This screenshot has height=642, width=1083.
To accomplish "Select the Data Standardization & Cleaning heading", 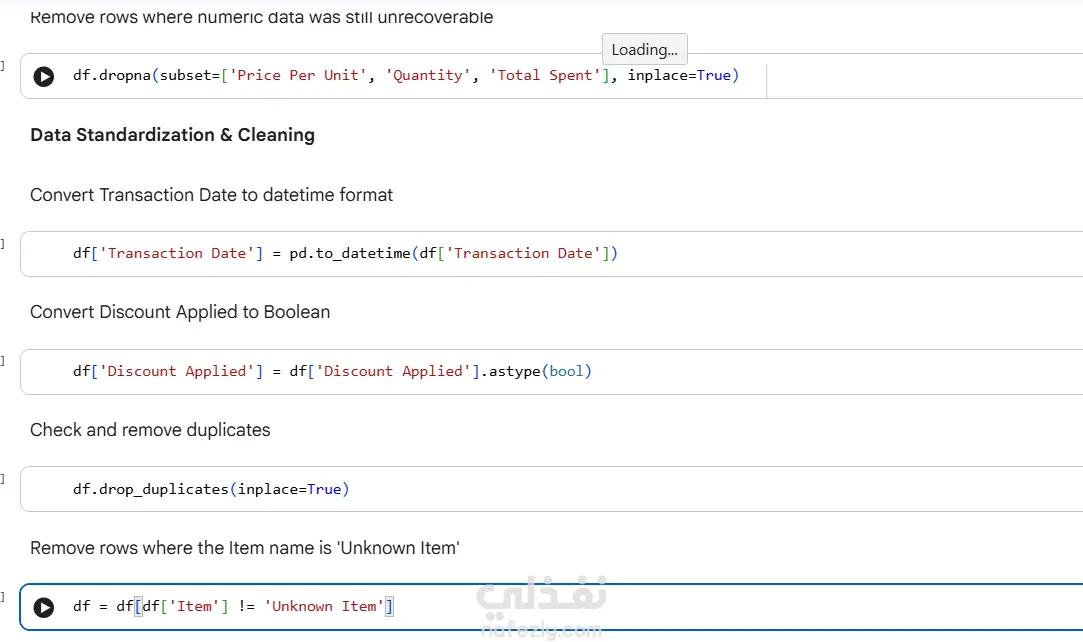I will point(173,135).
